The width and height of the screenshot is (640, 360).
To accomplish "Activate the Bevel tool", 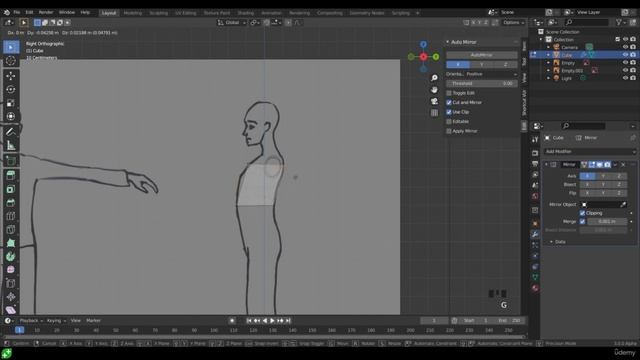I will 11,202.
